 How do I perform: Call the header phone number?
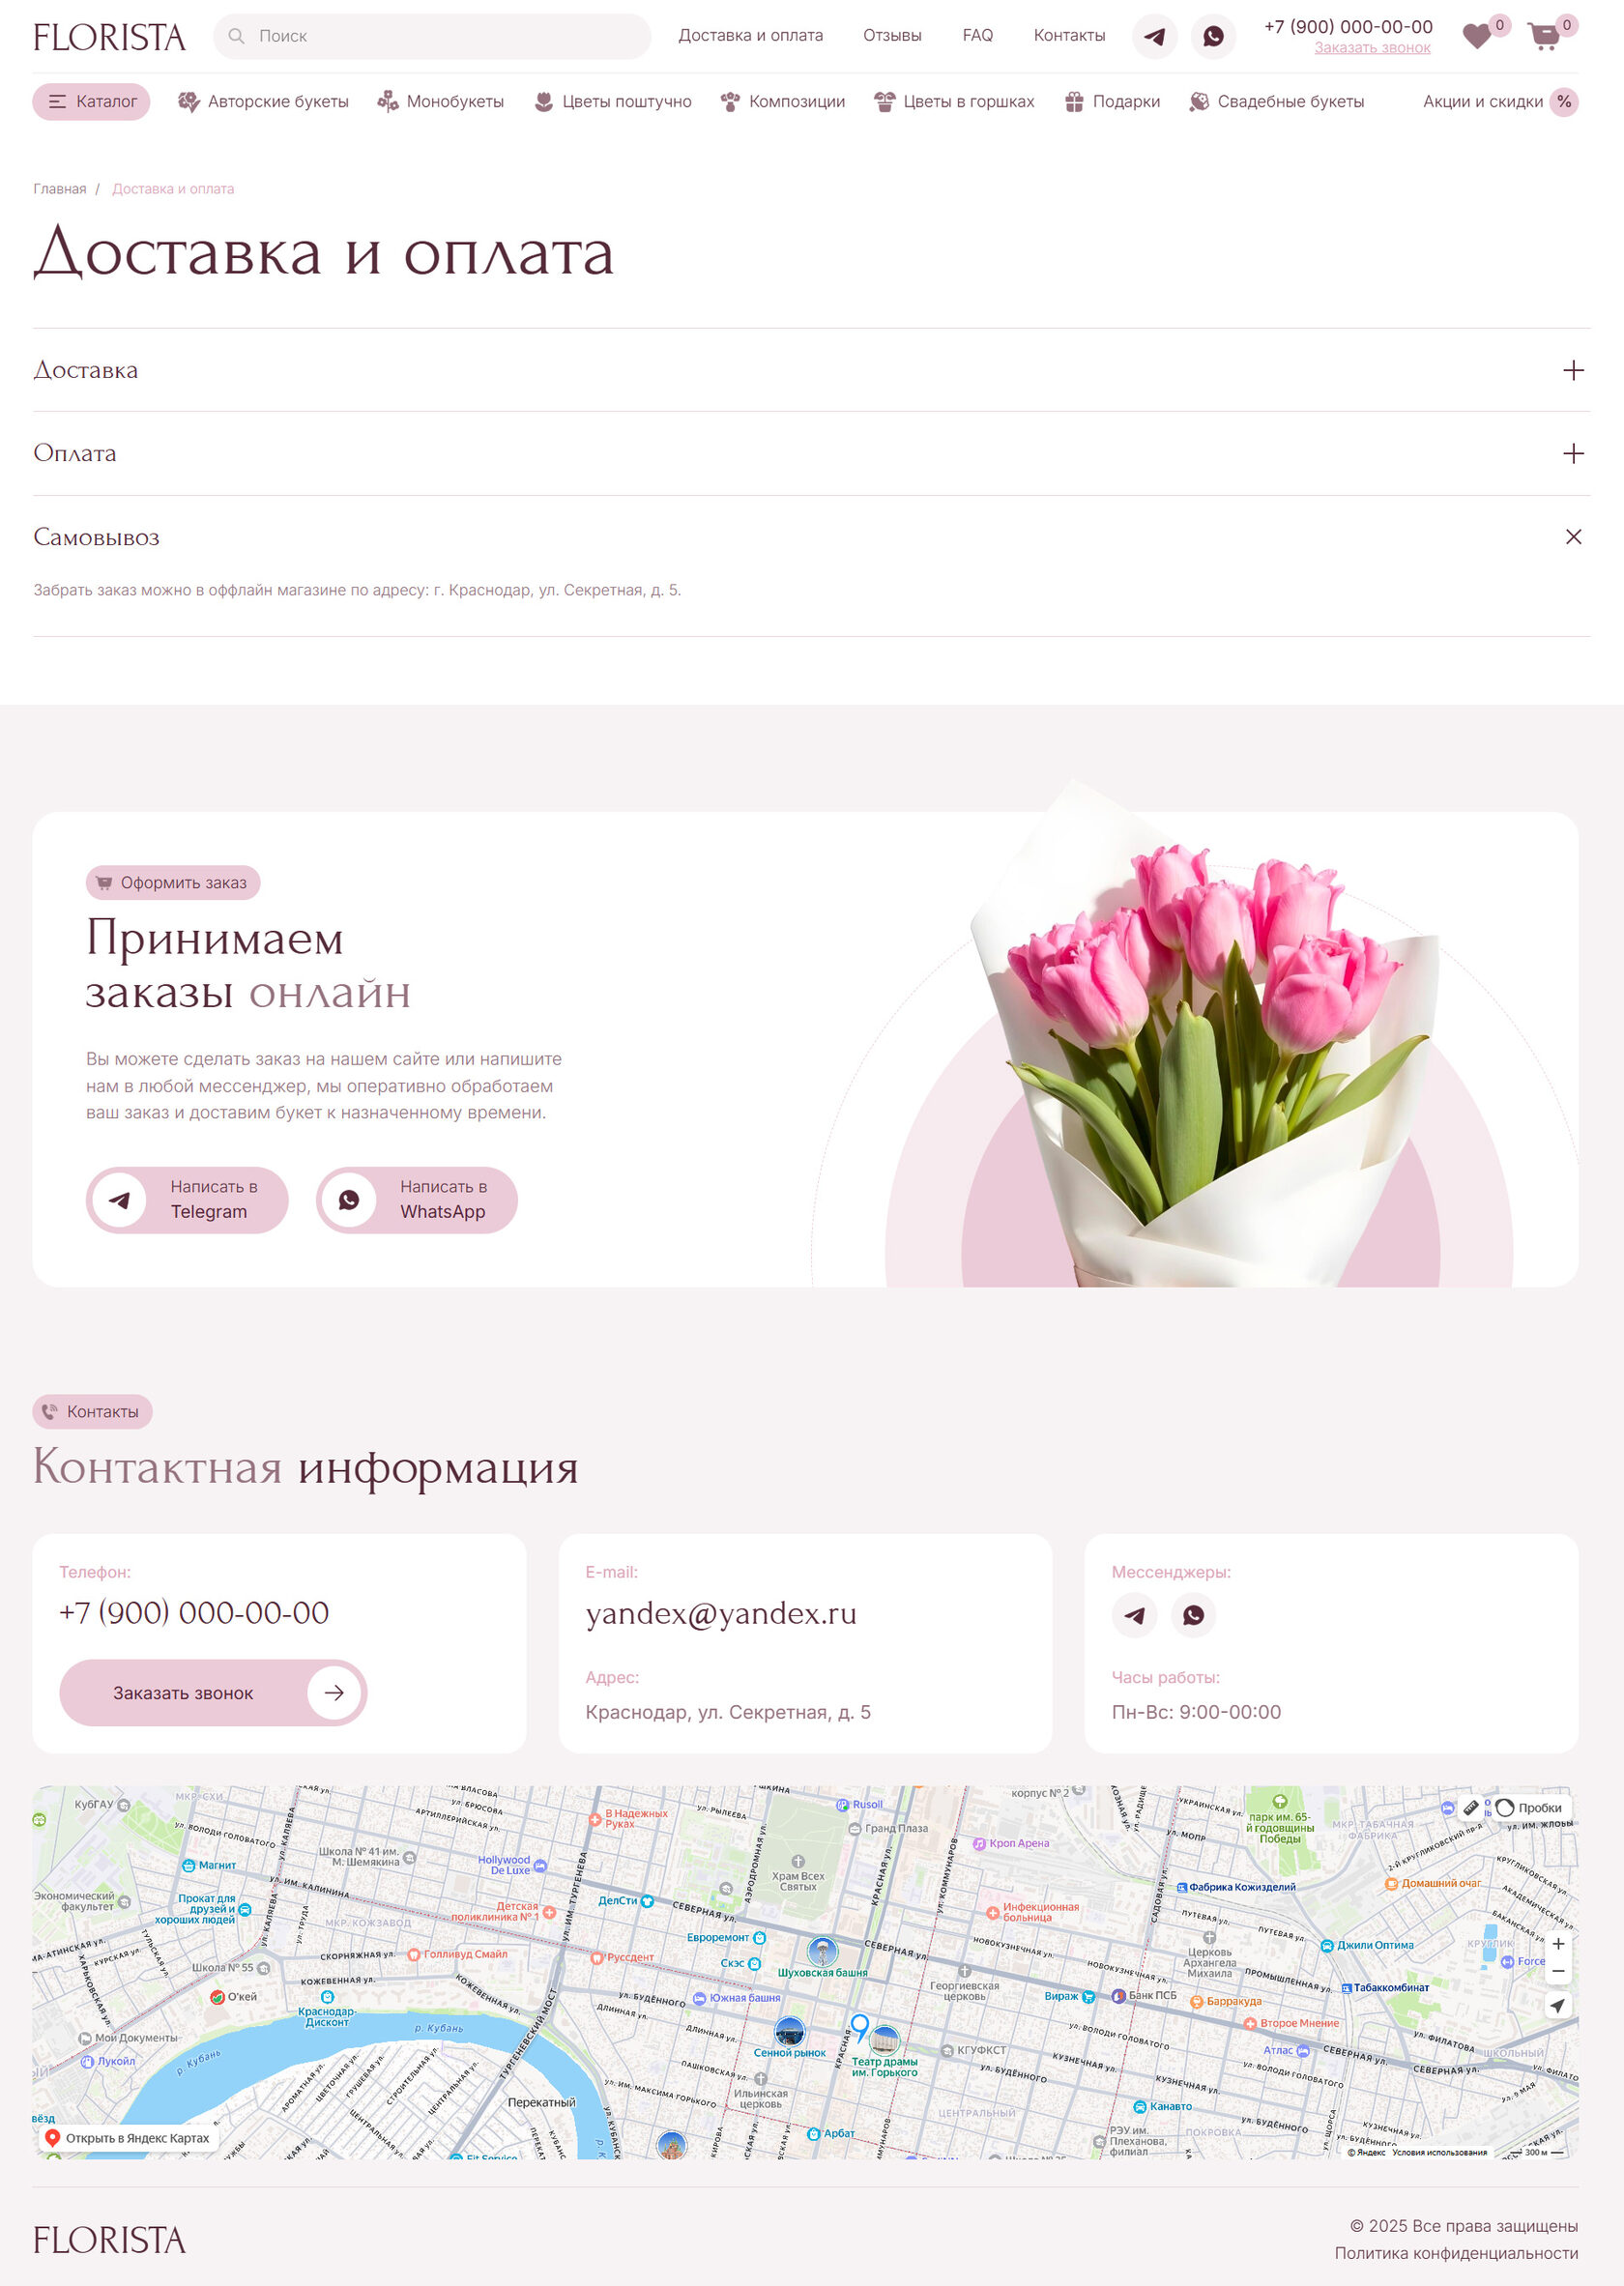[x=1348, y=27]
